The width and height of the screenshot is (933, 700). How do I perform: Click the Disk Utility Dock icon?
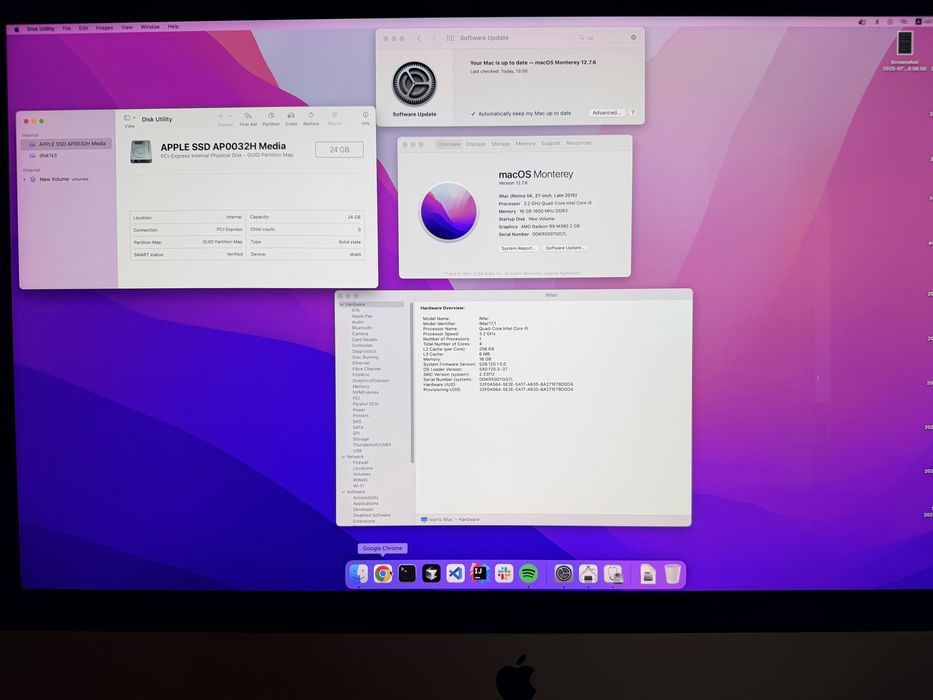pos(613,574)
